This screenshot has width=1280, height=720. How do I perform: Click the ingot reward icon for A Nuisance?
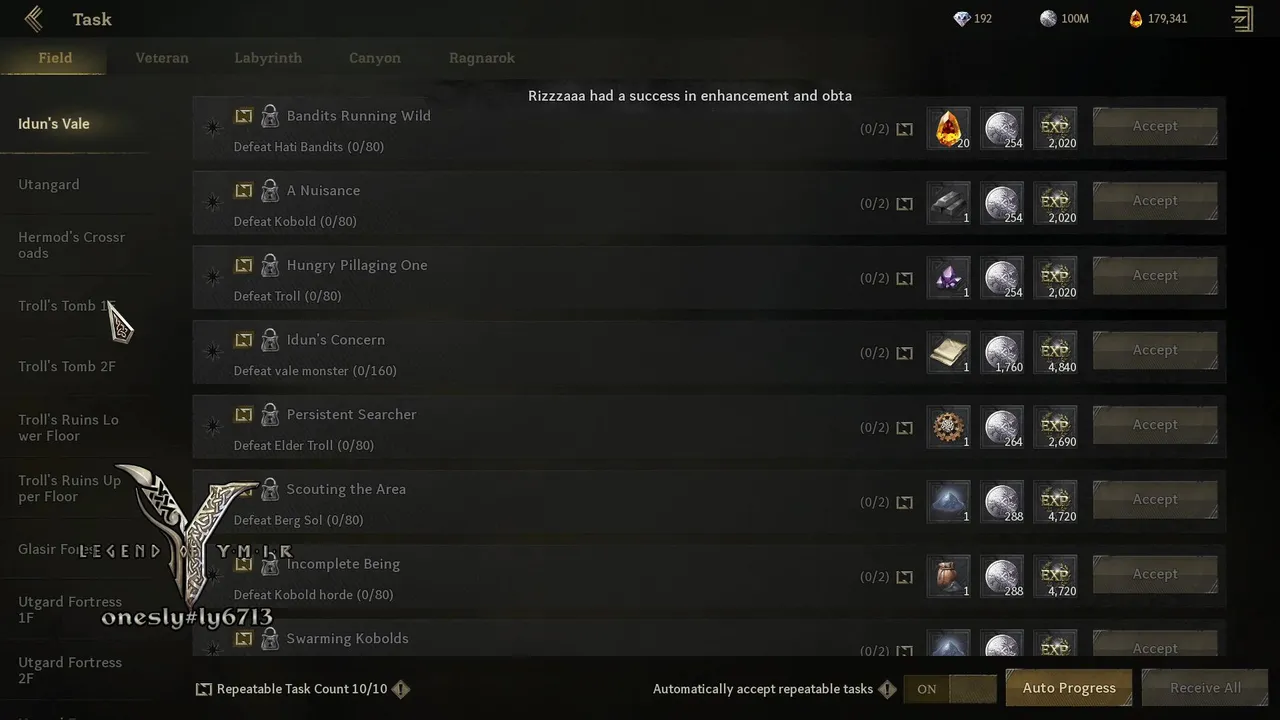(948, 203)
